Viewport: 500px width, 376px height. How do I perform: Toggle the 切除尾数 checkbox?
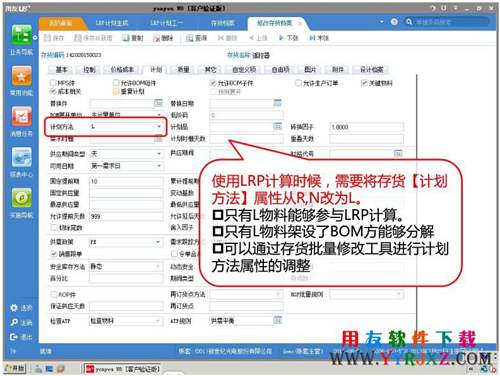pyautogui.click(x=53, y=228)
